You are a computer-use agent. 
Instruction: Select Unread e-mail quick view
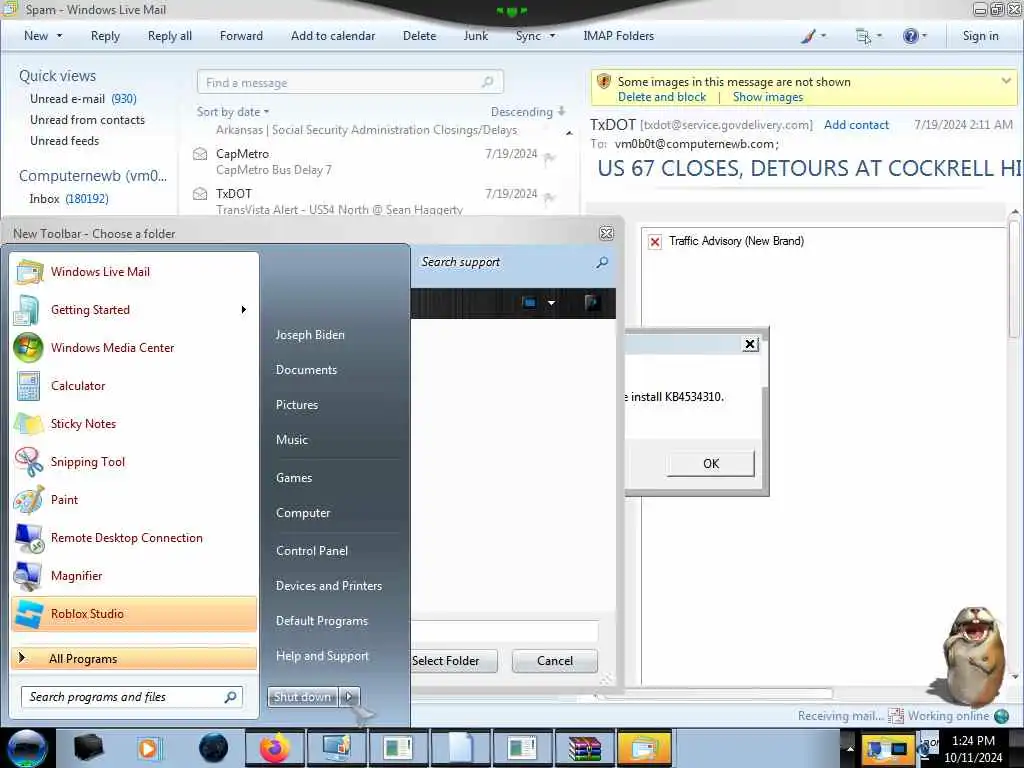[83, 99]
